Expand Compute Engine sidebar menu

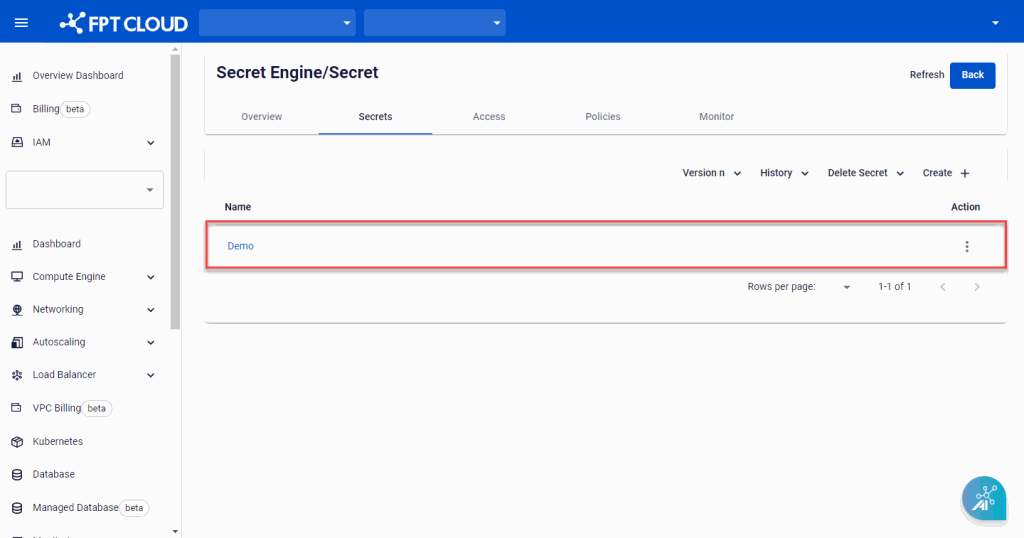click(150, 277)
